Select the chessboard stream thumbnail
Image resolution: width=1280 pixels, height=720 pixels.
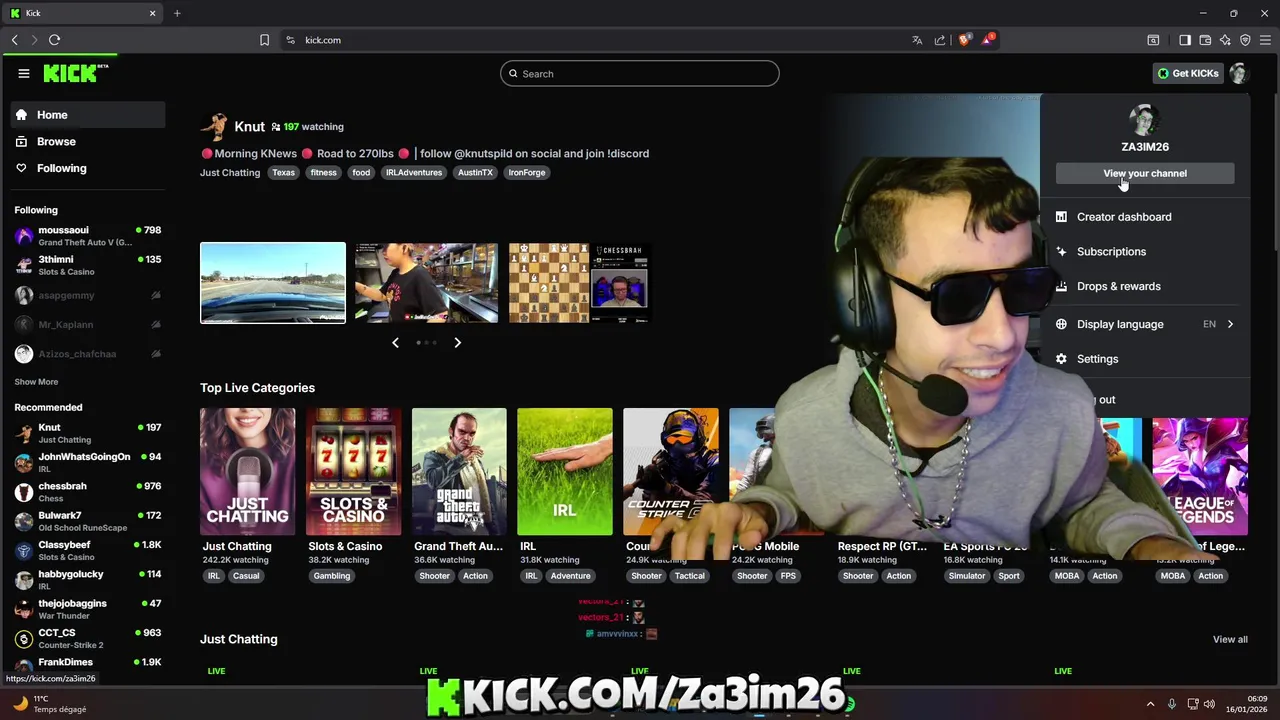(580, 283)
